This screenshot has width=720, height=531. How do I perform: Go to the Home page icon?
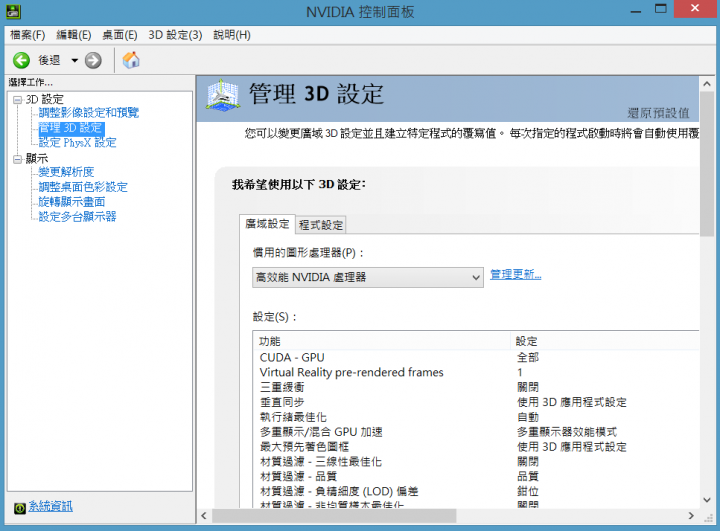[131, 60]
